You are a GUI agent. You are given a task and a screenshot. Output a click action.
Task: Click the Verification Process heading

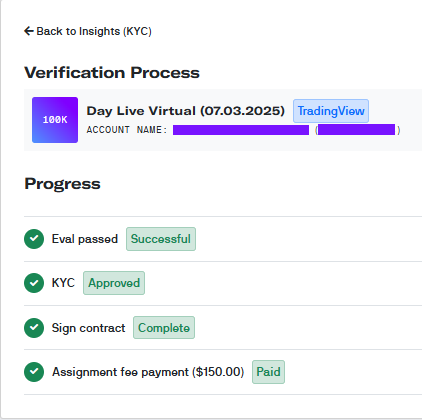(112, 73)
